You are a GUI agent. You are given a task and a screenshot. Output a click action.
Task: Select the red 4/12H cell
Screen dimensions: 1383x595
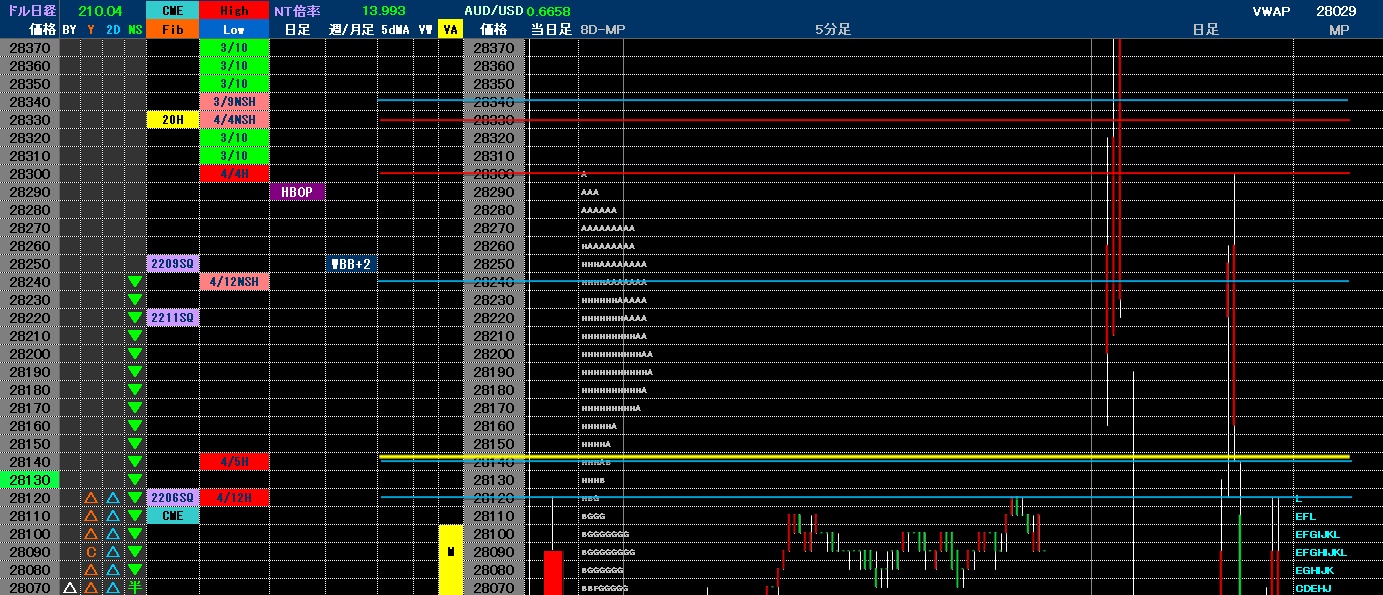click(x=234, y=498)
